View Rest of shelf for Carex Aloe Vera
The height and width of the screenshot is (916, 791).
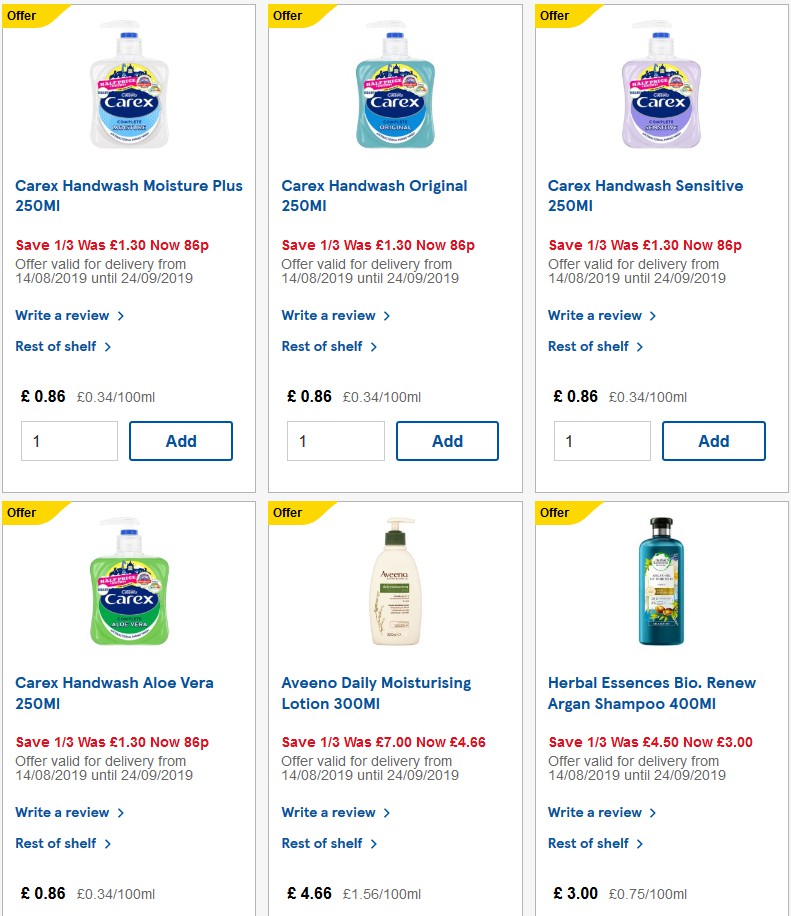click(x=57, y=843)
